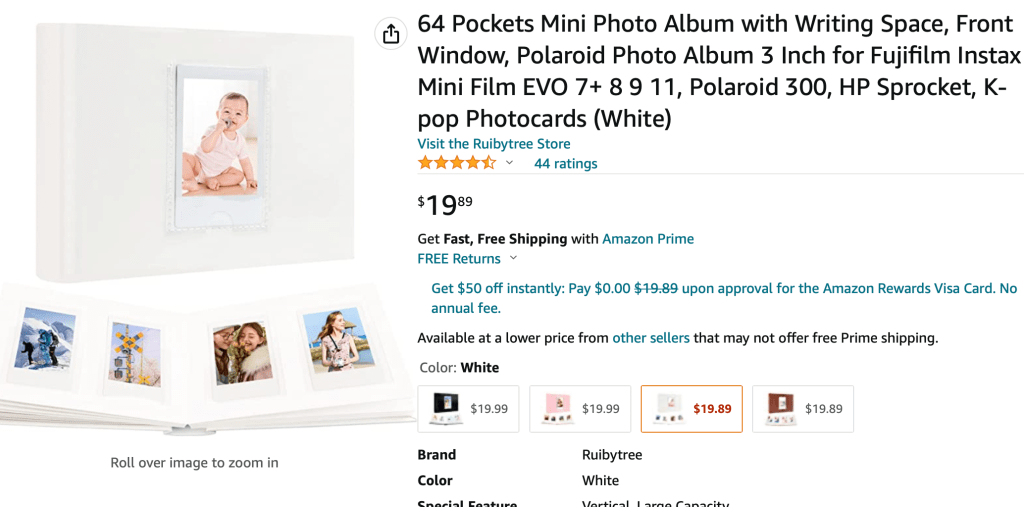This screenshot has width=1024, height=507.
Task: Click the large $19.89 price
Action: pos(445,205)
